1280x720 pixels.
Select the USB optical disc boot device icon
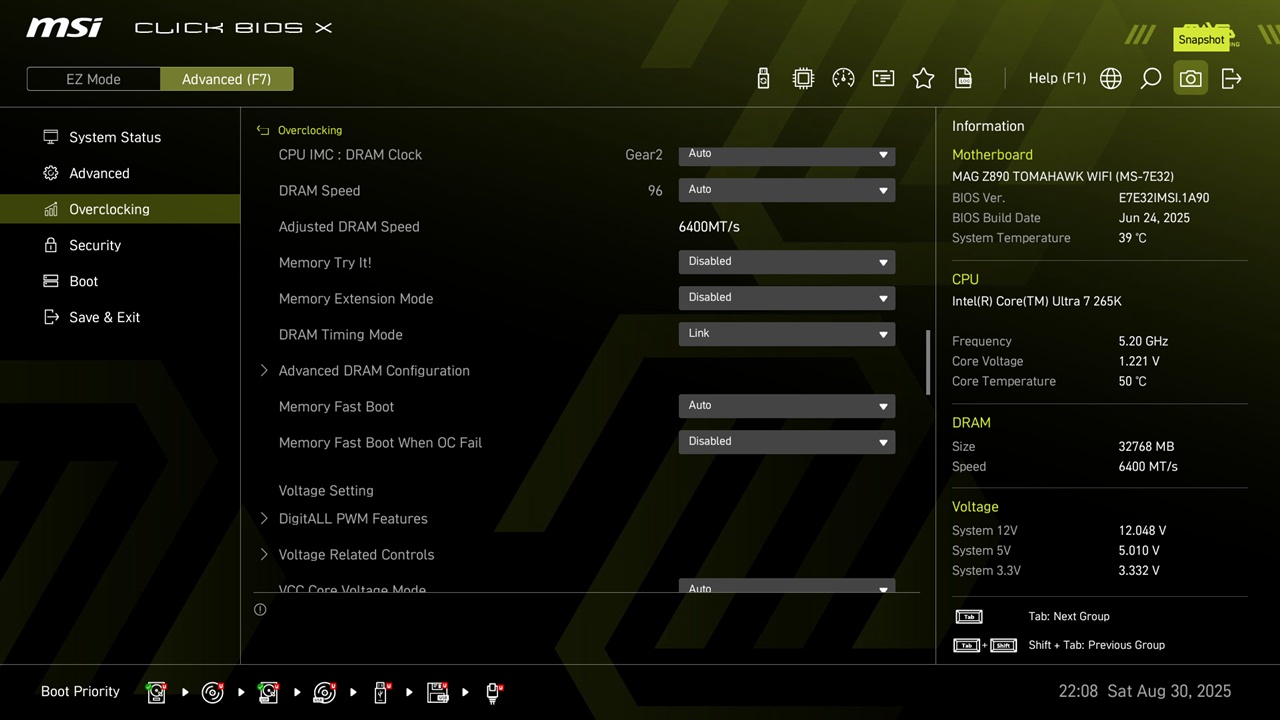(325, 692)
